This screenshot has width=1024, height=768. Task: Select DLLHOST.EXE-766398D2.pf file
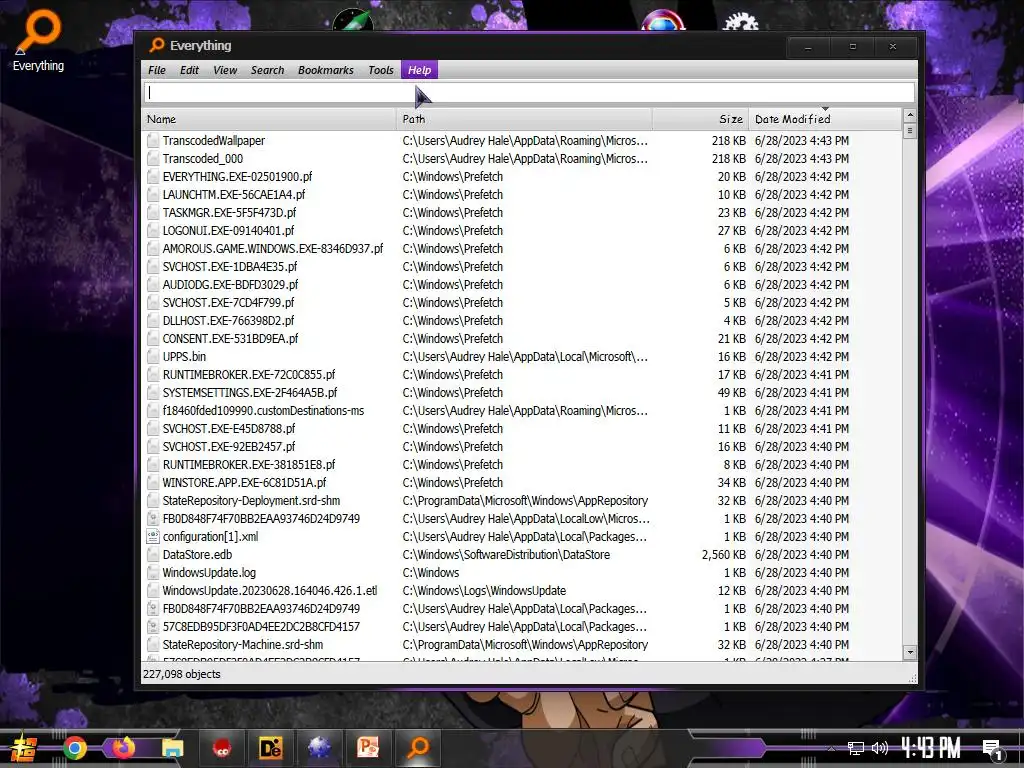(229, 321)
